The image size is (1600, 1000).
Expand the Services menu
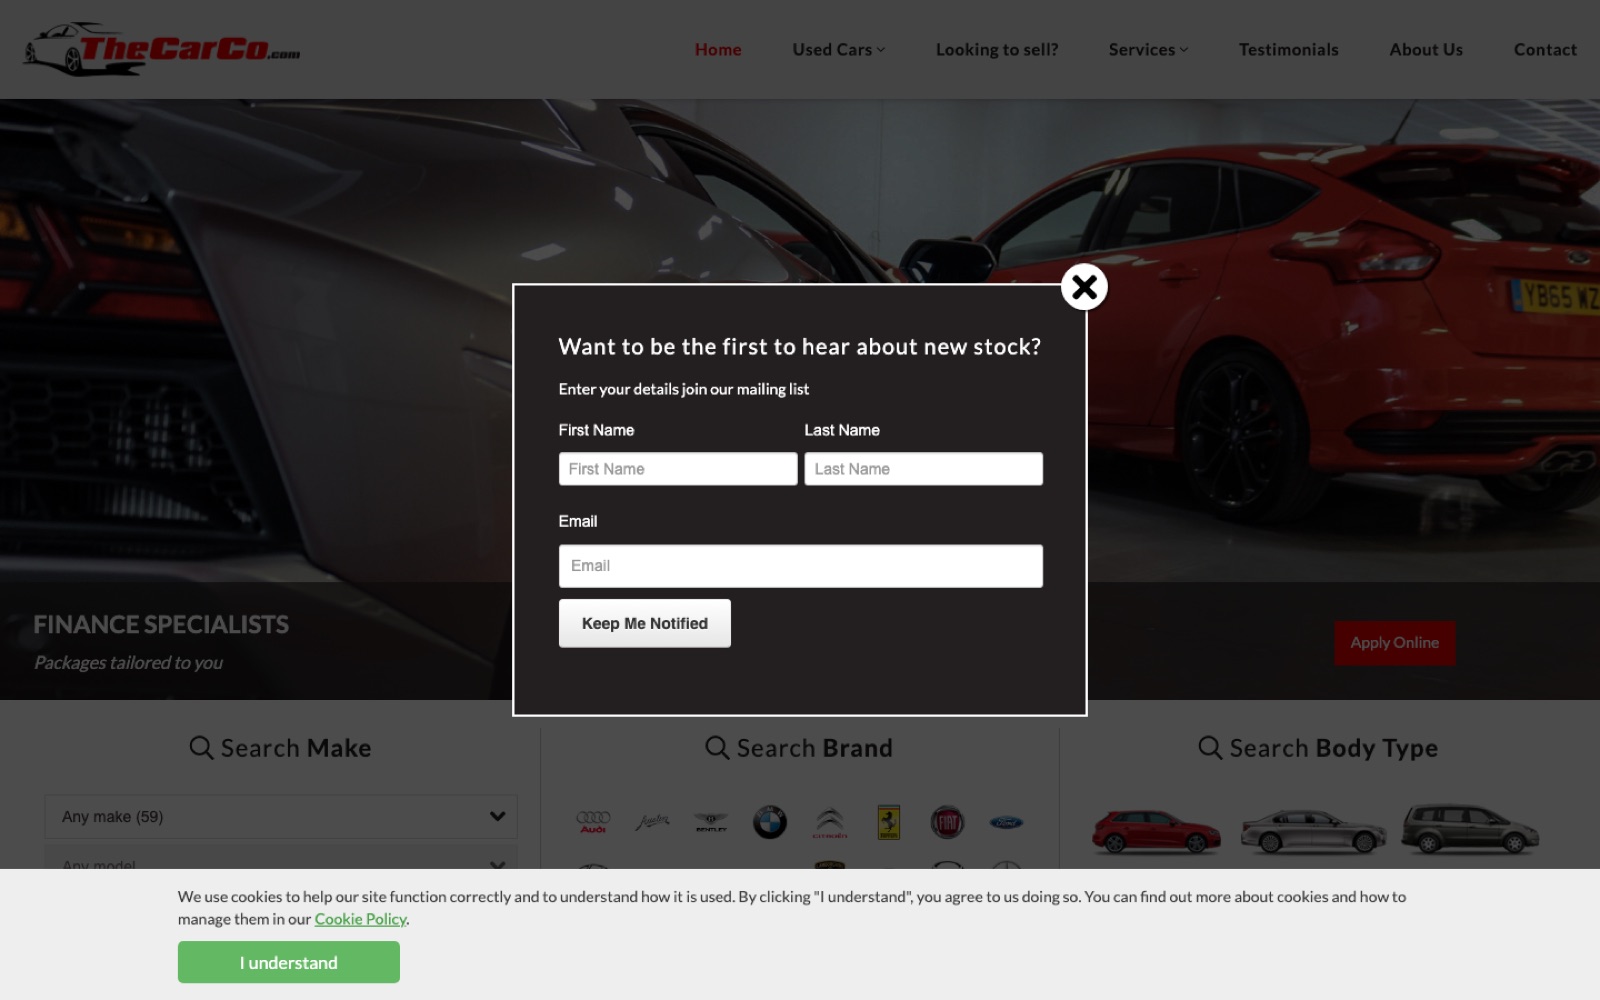pos(1148,49)
